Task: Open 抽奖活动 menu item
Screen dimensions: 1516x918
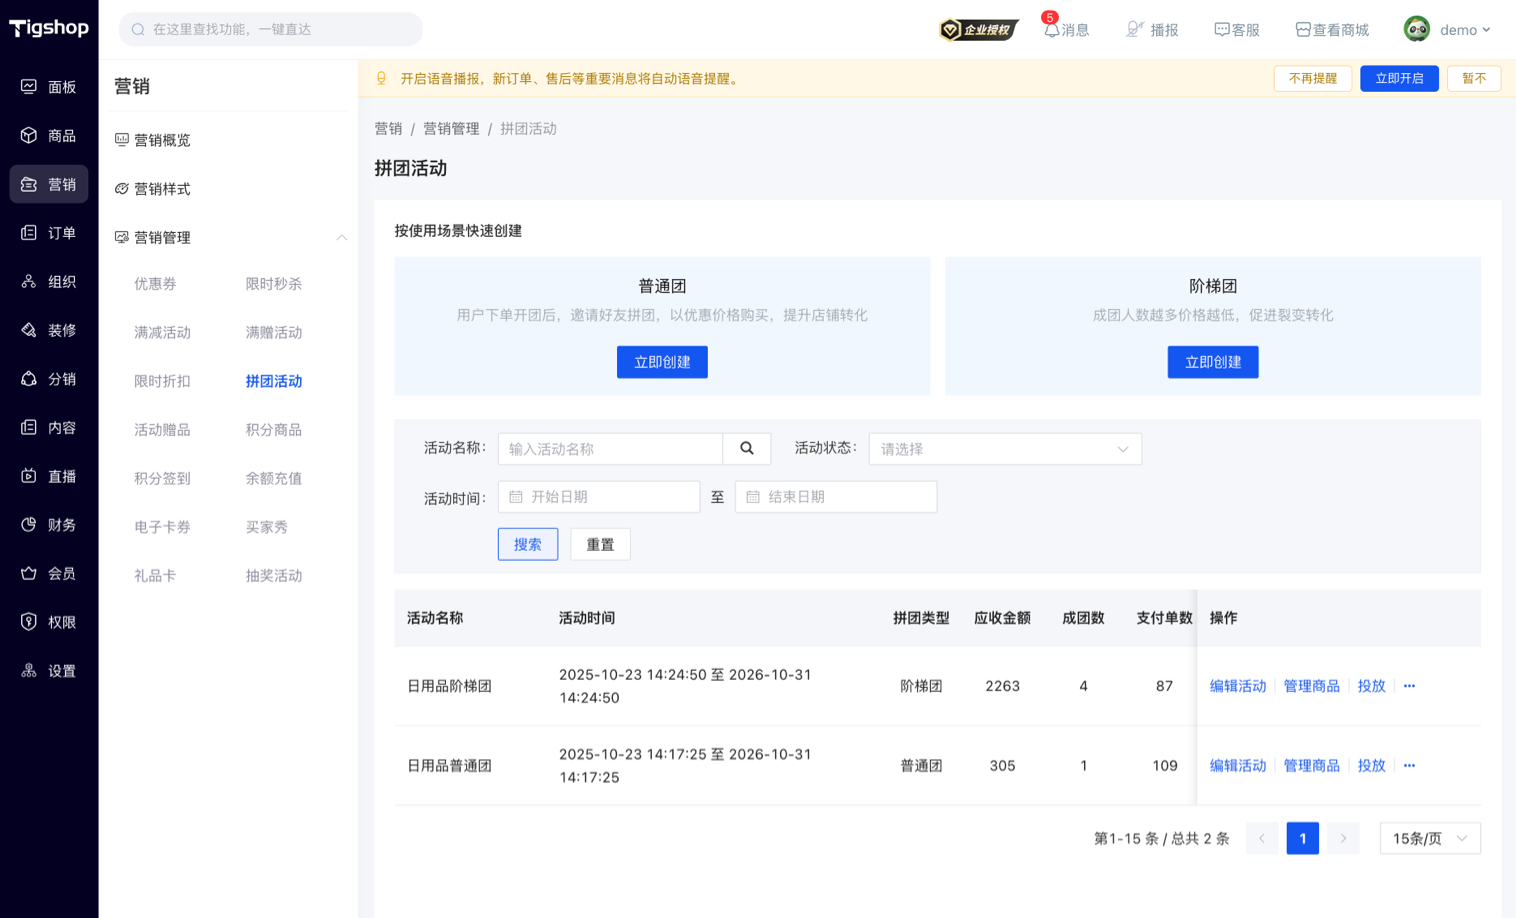Action: coord(274,576)
